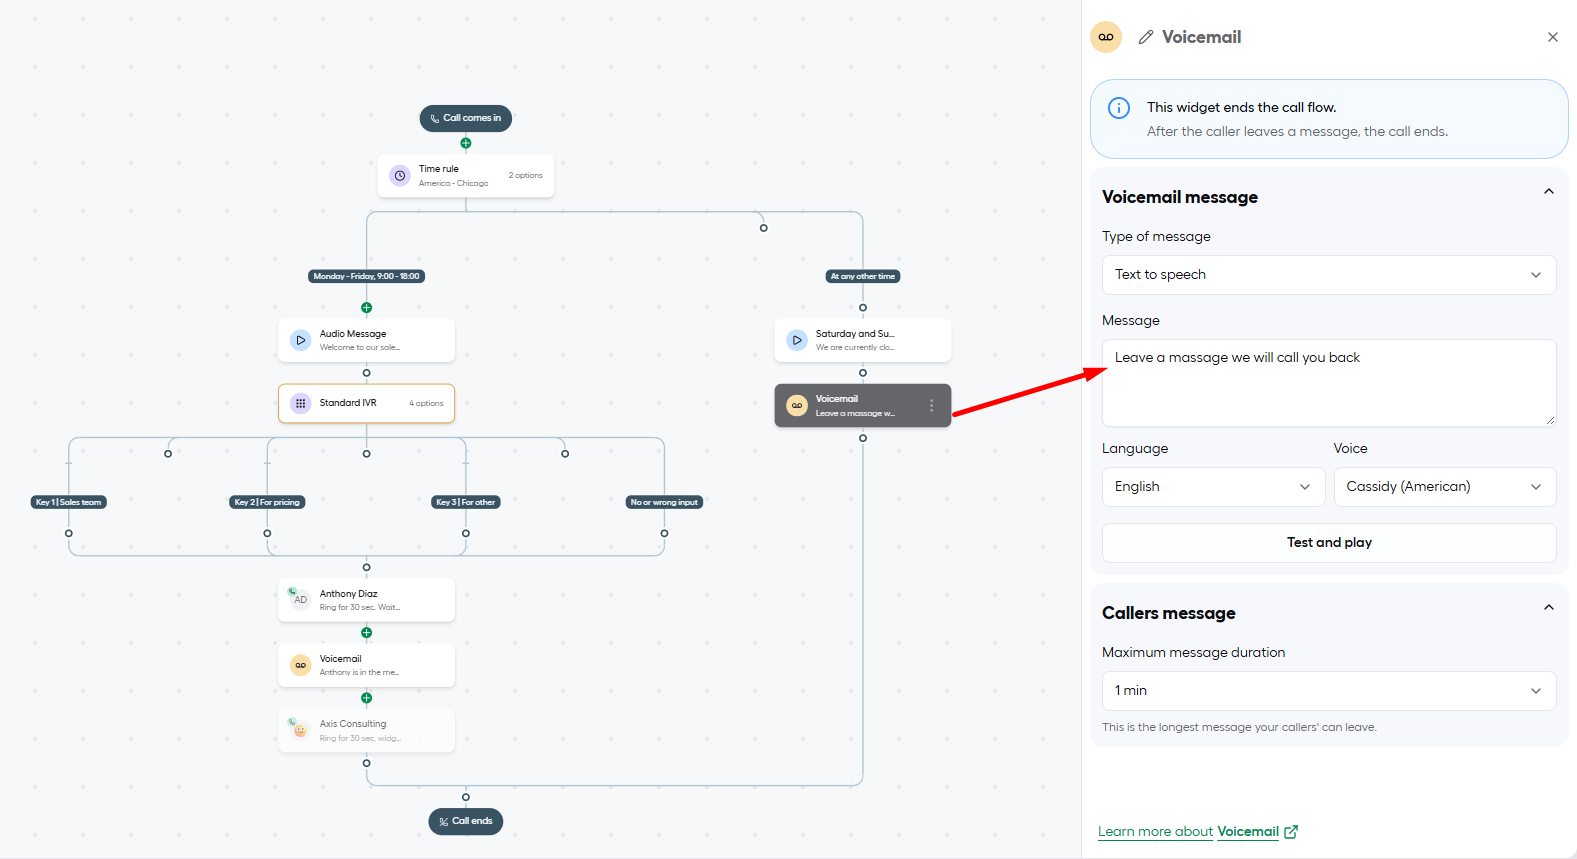Click the green plus below Call comes in
The height and width of the screenshot is (859, 1577).
click(x=466, y=143)
